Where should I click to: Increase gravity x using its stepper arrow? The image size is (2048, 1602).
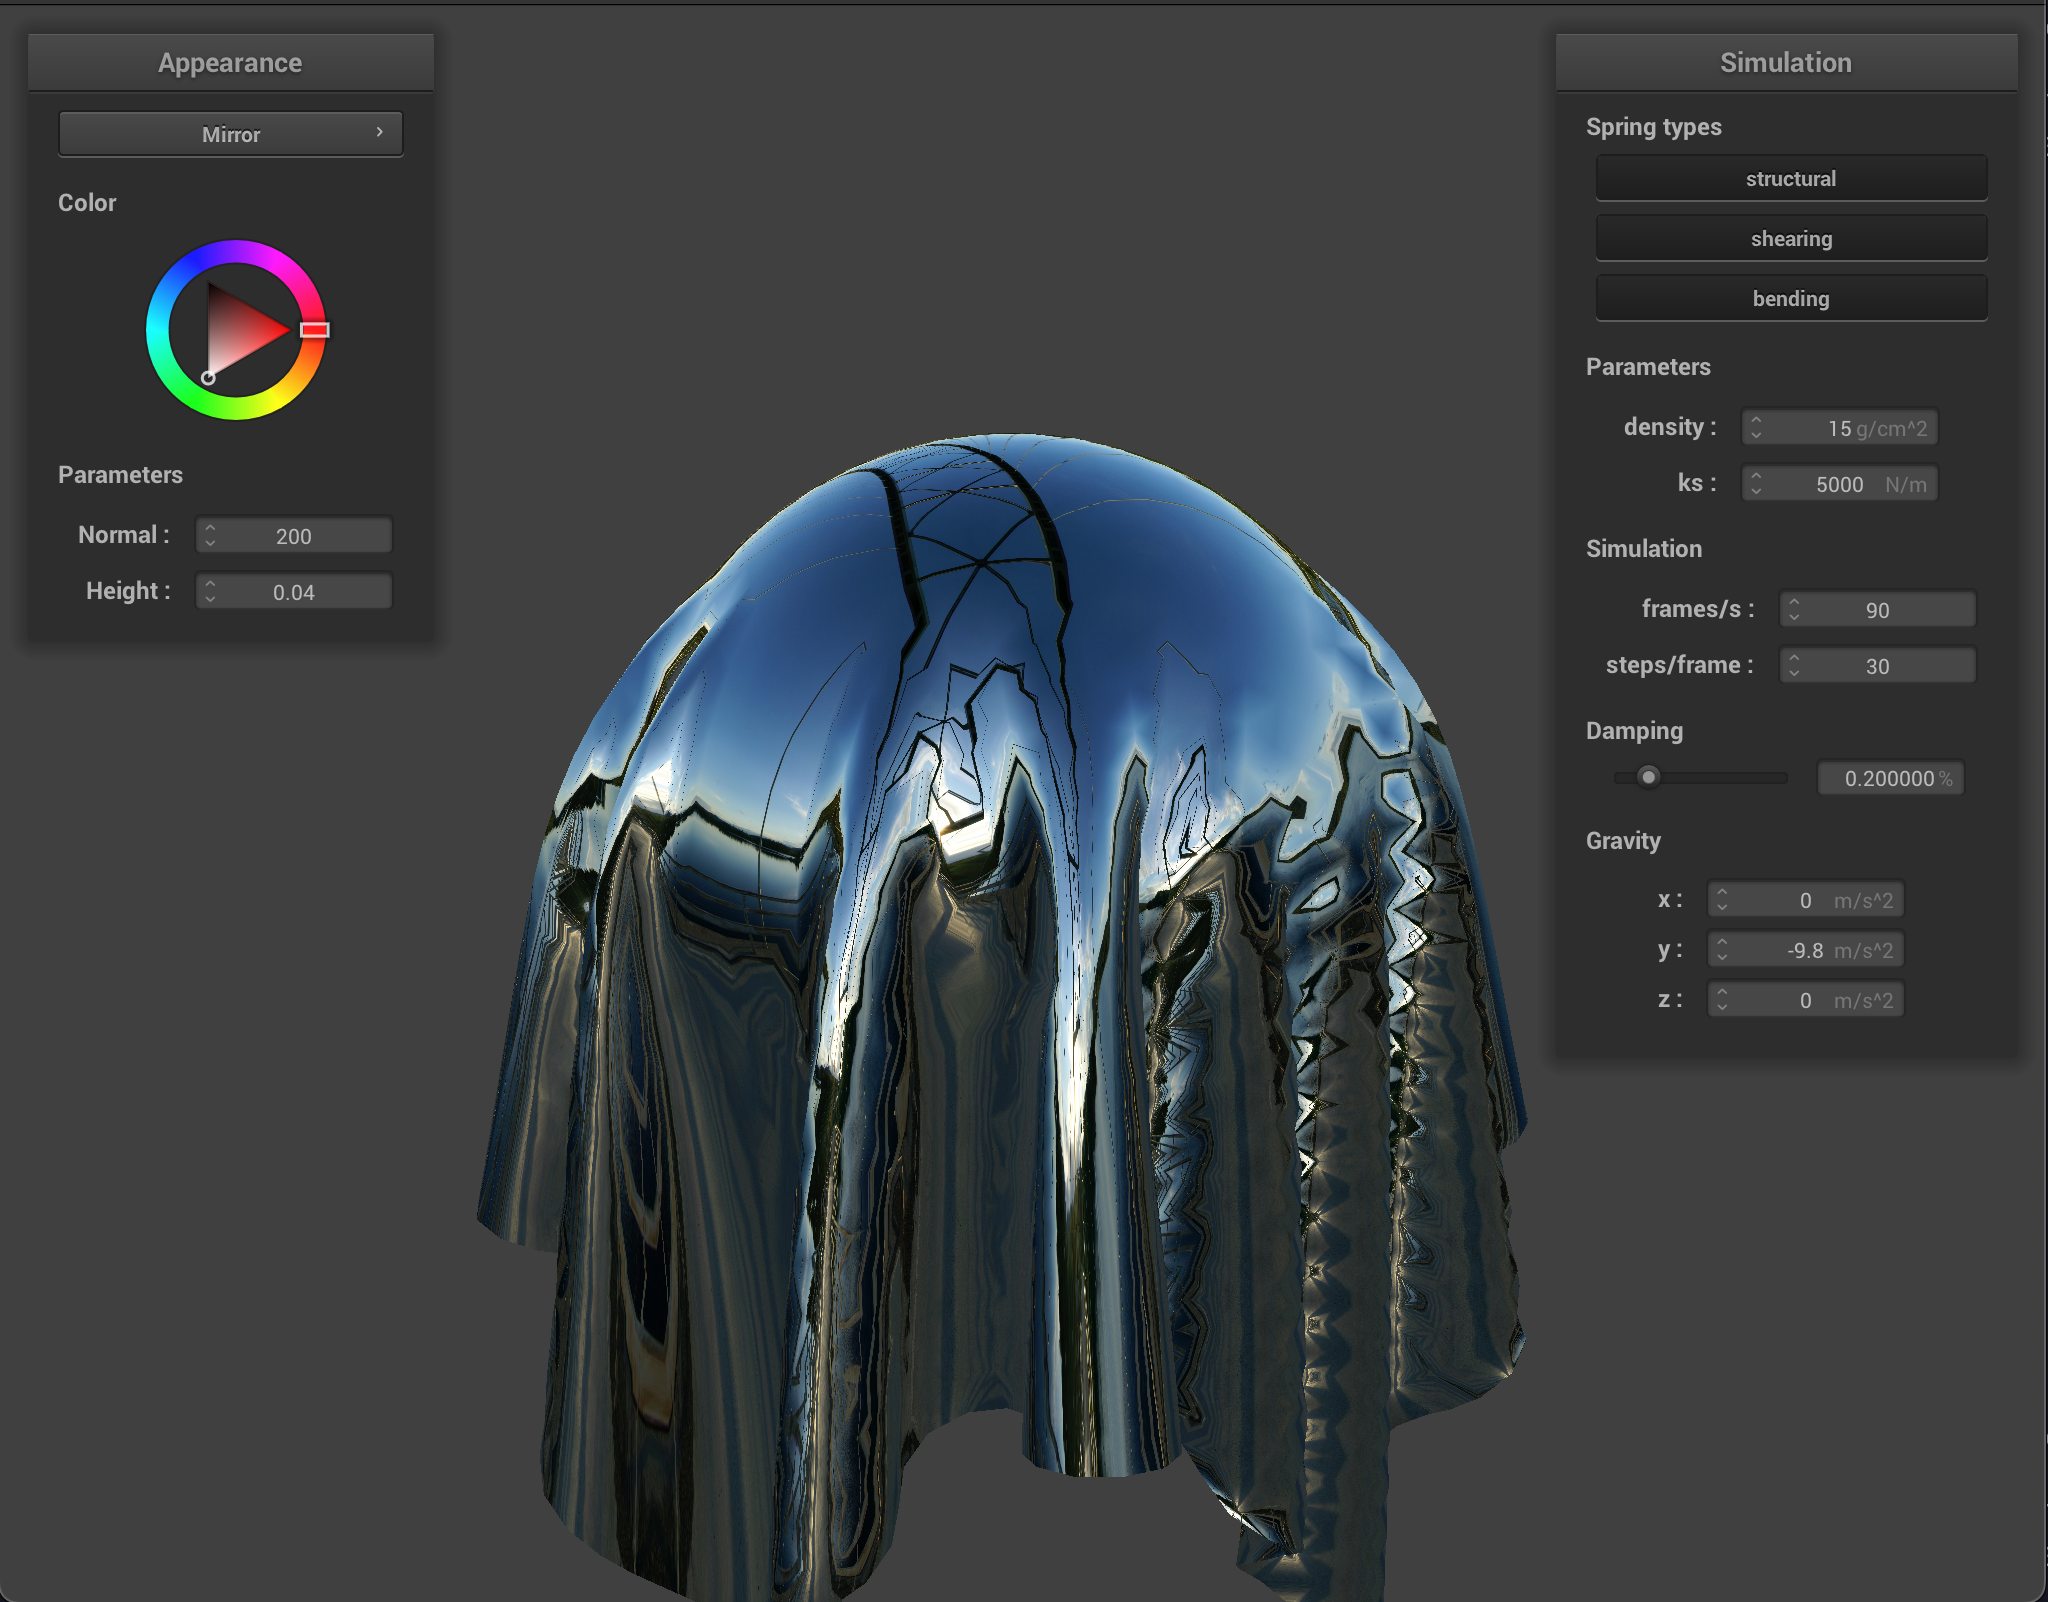click(1721, 893)
